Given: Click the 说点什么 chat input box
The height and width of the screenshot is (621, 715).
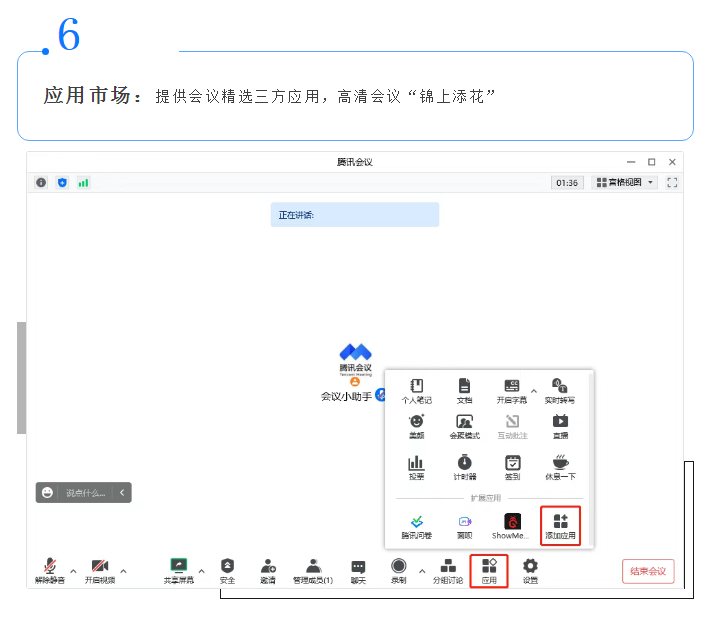Looking at the screenshot, I should pyautogui.click(x=85, y=492).
